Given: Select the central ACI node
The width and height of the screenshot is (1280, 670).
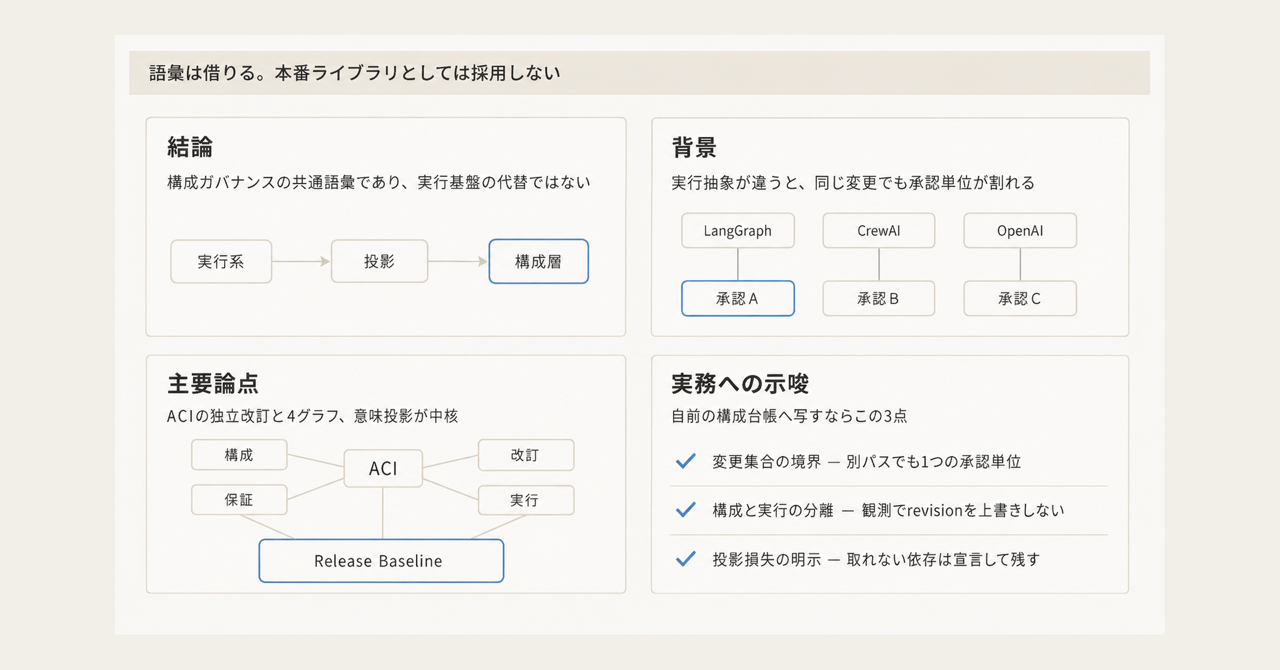Looking at the screenshot, I should (383, 468).
